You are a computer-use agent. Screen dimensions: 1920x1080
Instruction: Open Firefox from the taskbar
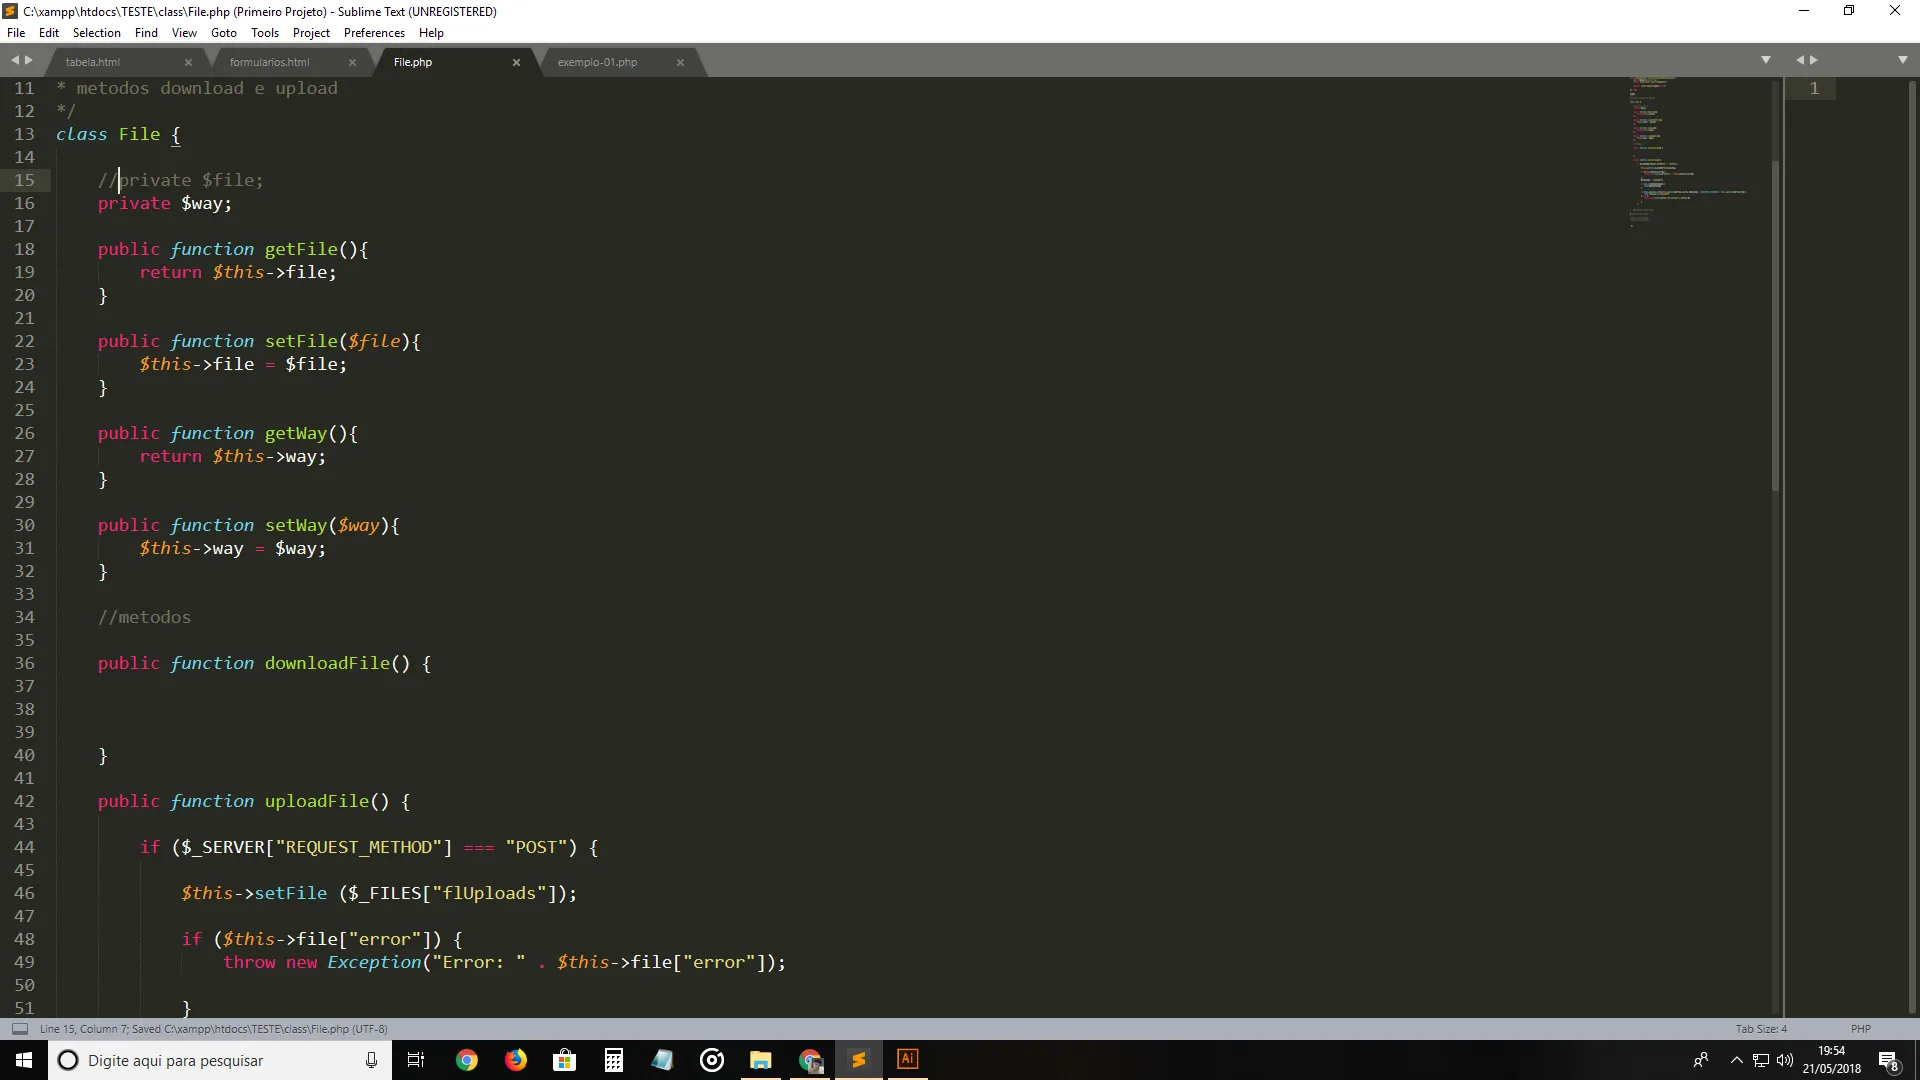[515, 1060]
